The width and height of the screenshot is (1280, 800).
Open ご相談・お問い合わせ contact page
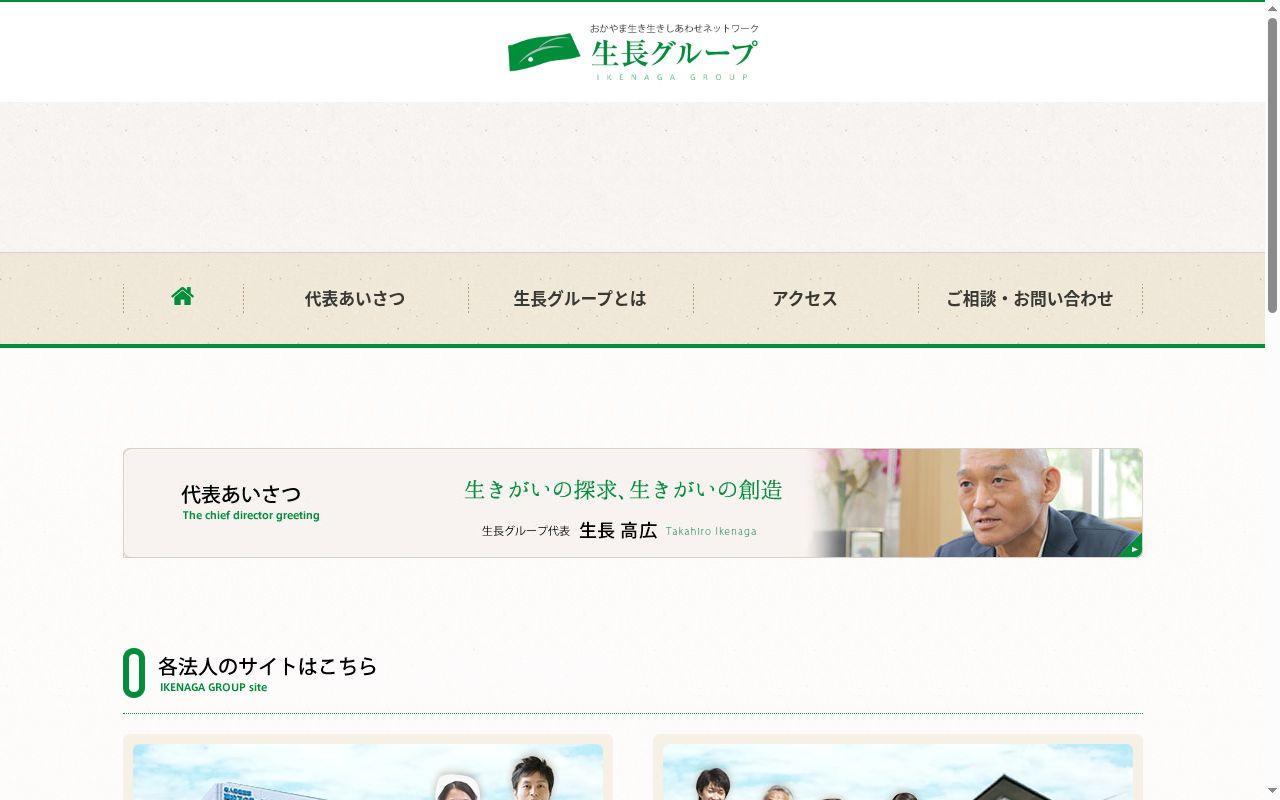[1030, 298]
